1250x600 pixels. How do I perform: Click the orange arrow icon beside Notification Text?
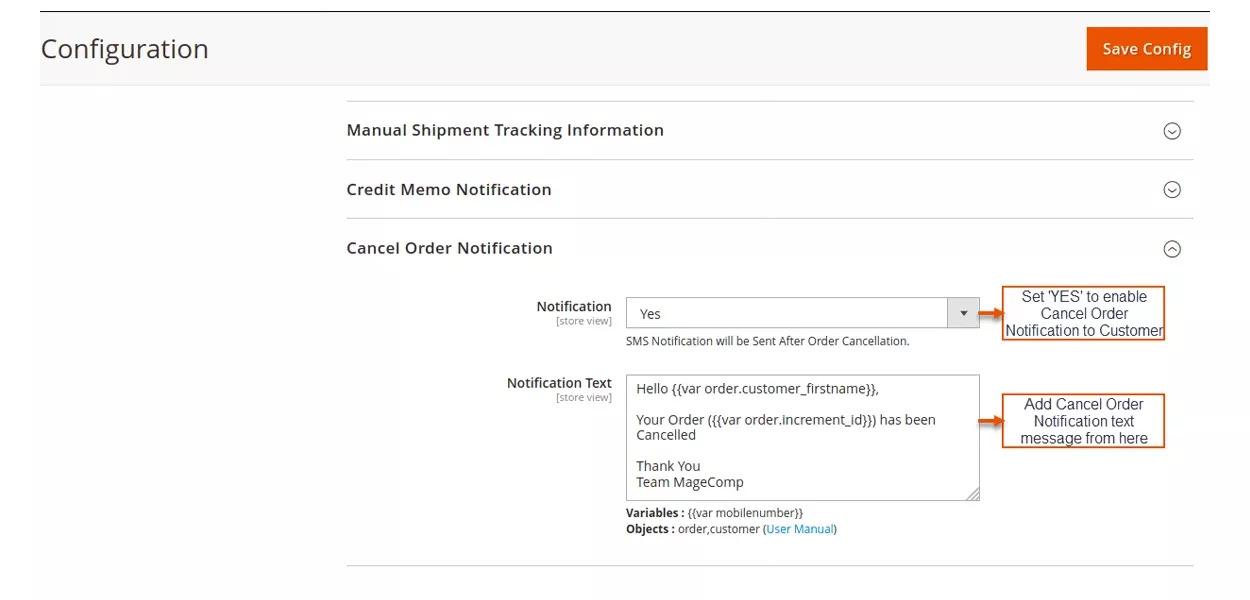[x=990, y=421]
